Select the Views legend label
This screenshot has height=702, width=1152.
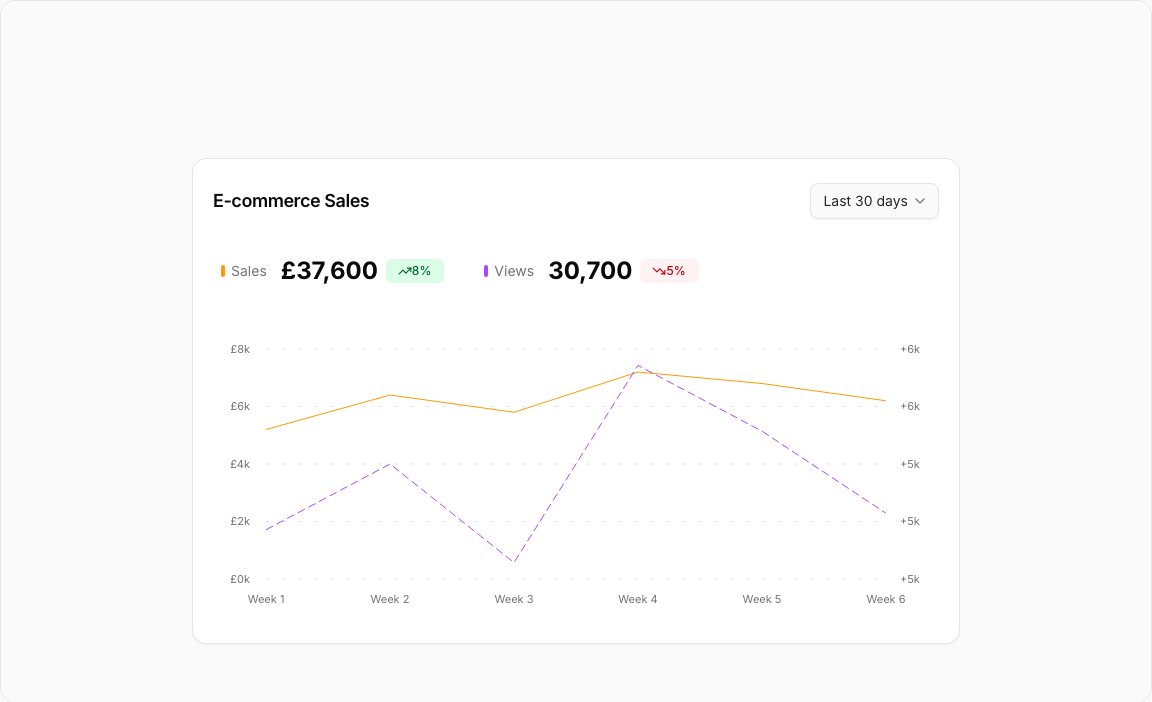(x=514, y=271)
